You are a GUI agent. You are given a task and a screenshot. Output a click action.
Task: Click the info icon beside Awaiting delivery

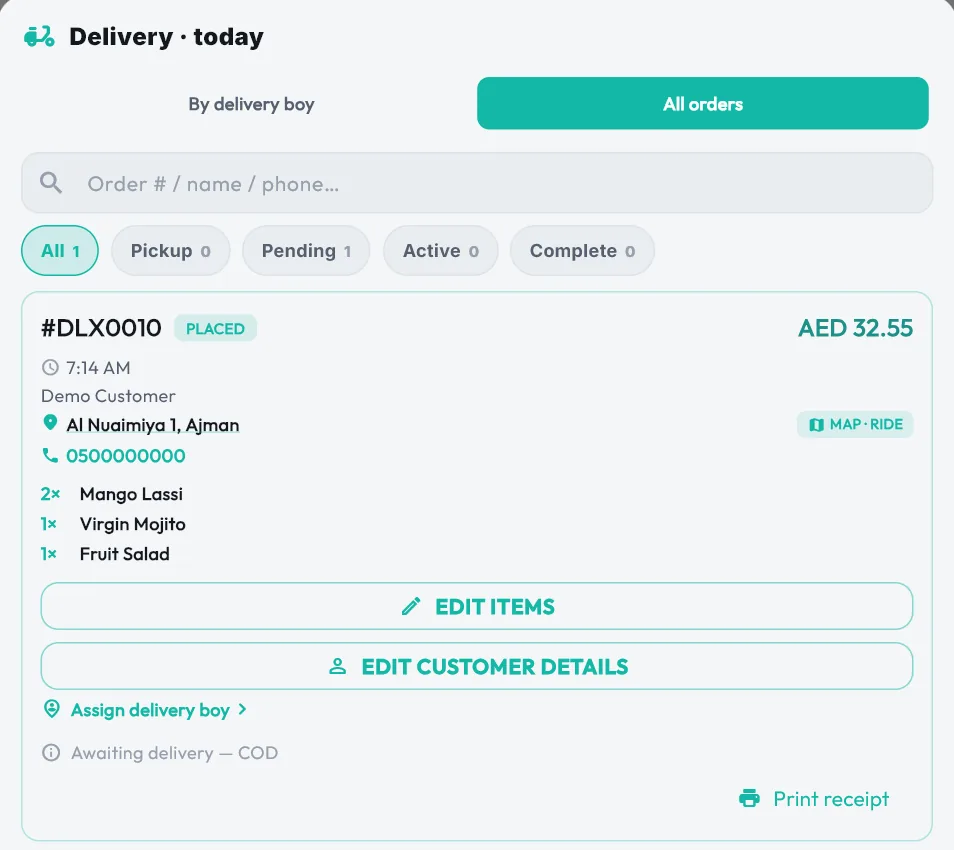pos(51,753)
